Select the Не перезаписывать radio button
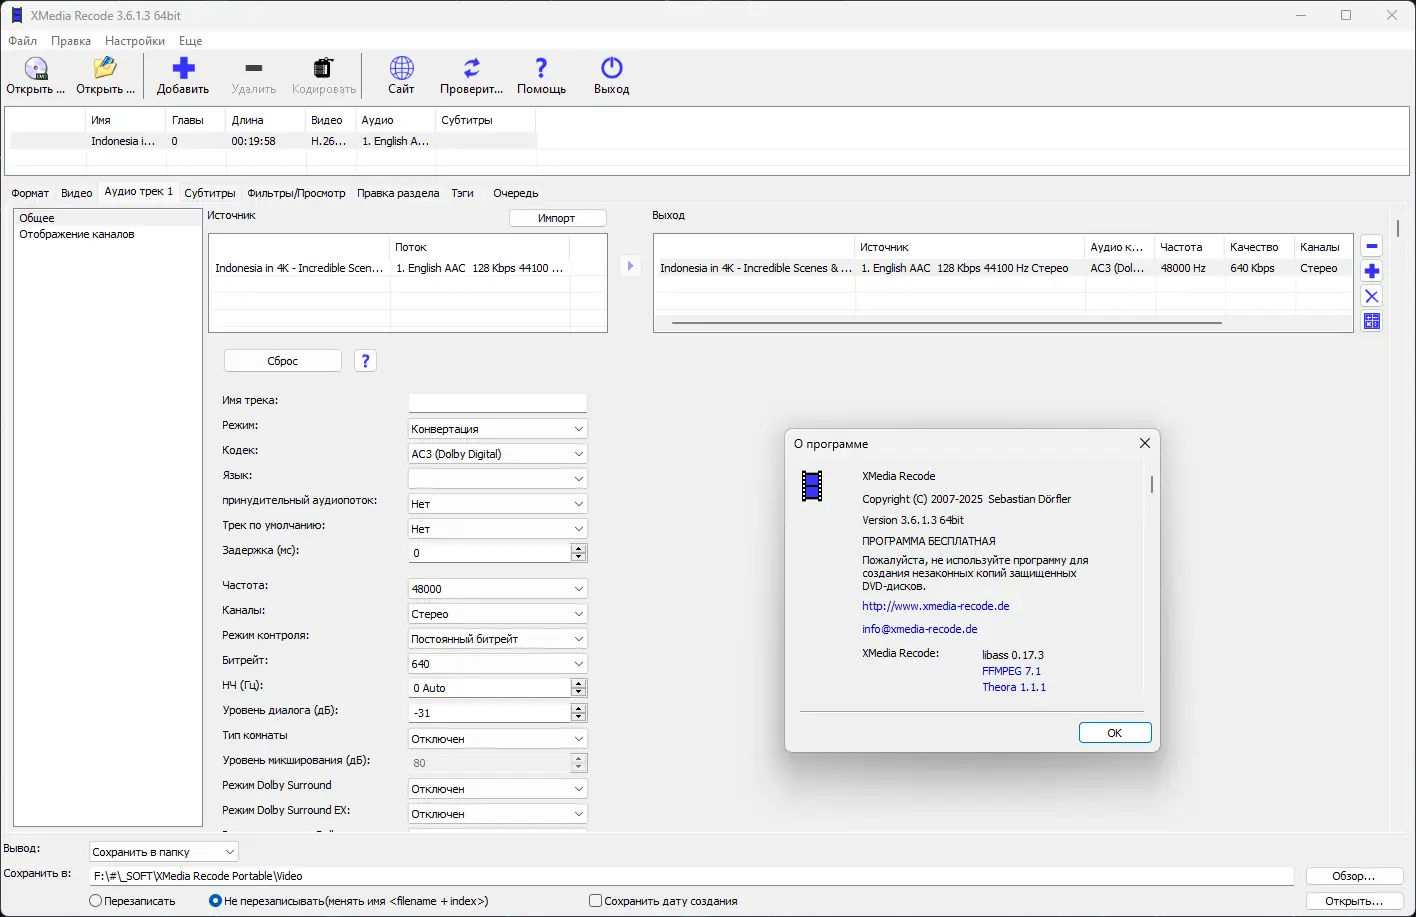 click(x=215, y=901)
